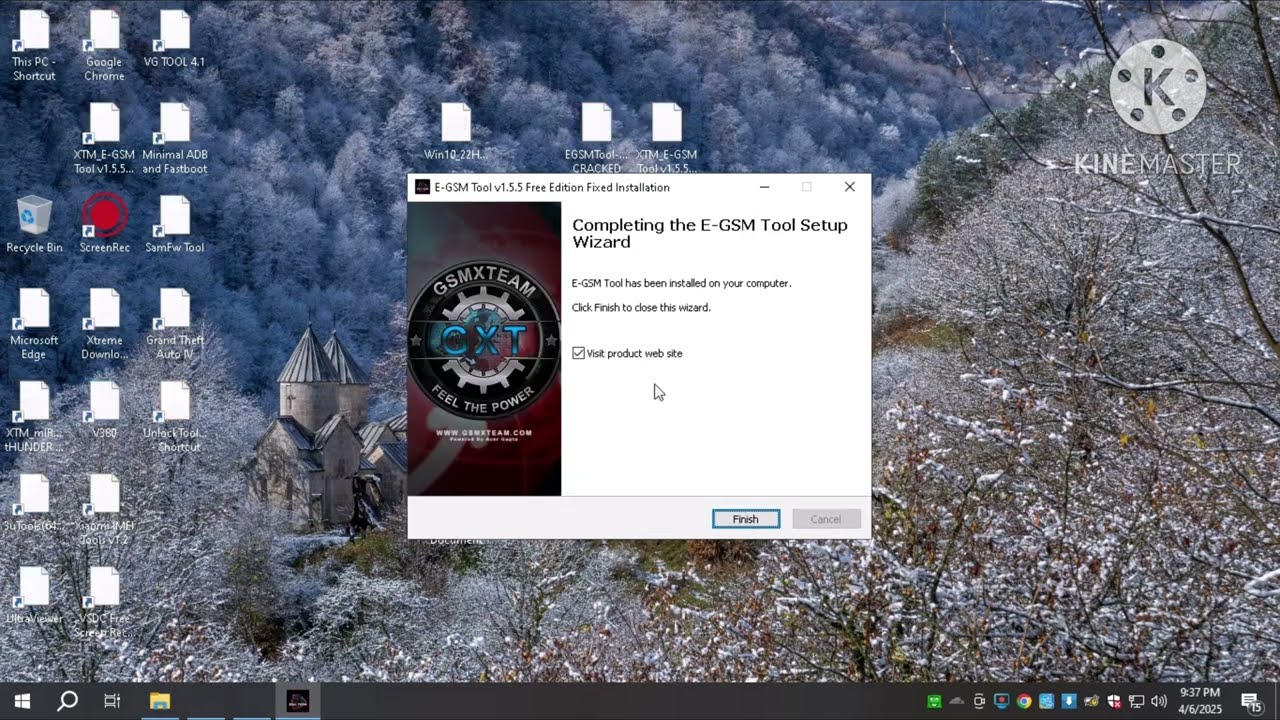
Task: Close the E-GSM Tool setup wizard window
Action: pos(849,187)
